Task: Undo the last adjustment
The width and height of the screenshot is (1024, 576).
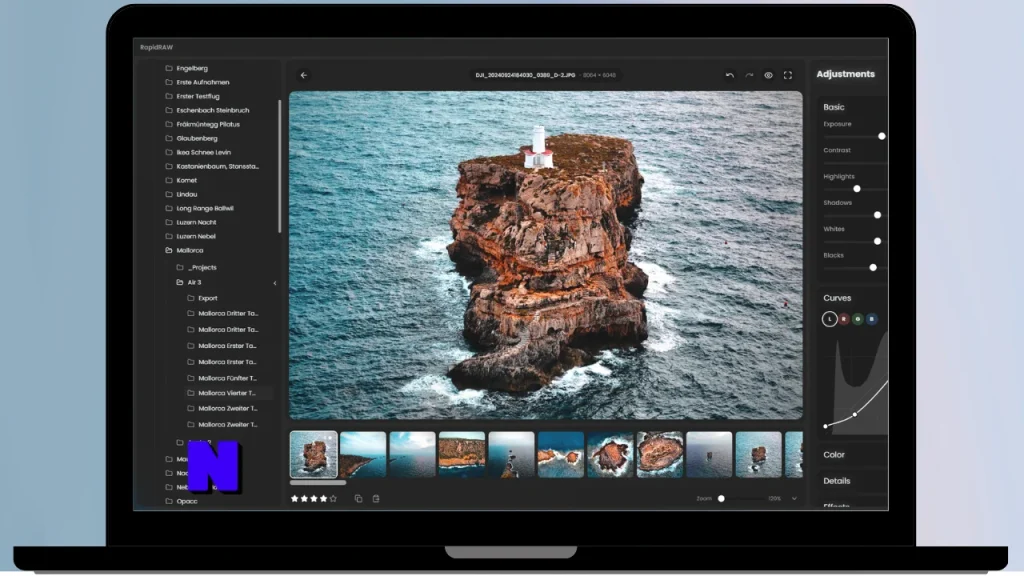Action: click(x=729, y=75)
